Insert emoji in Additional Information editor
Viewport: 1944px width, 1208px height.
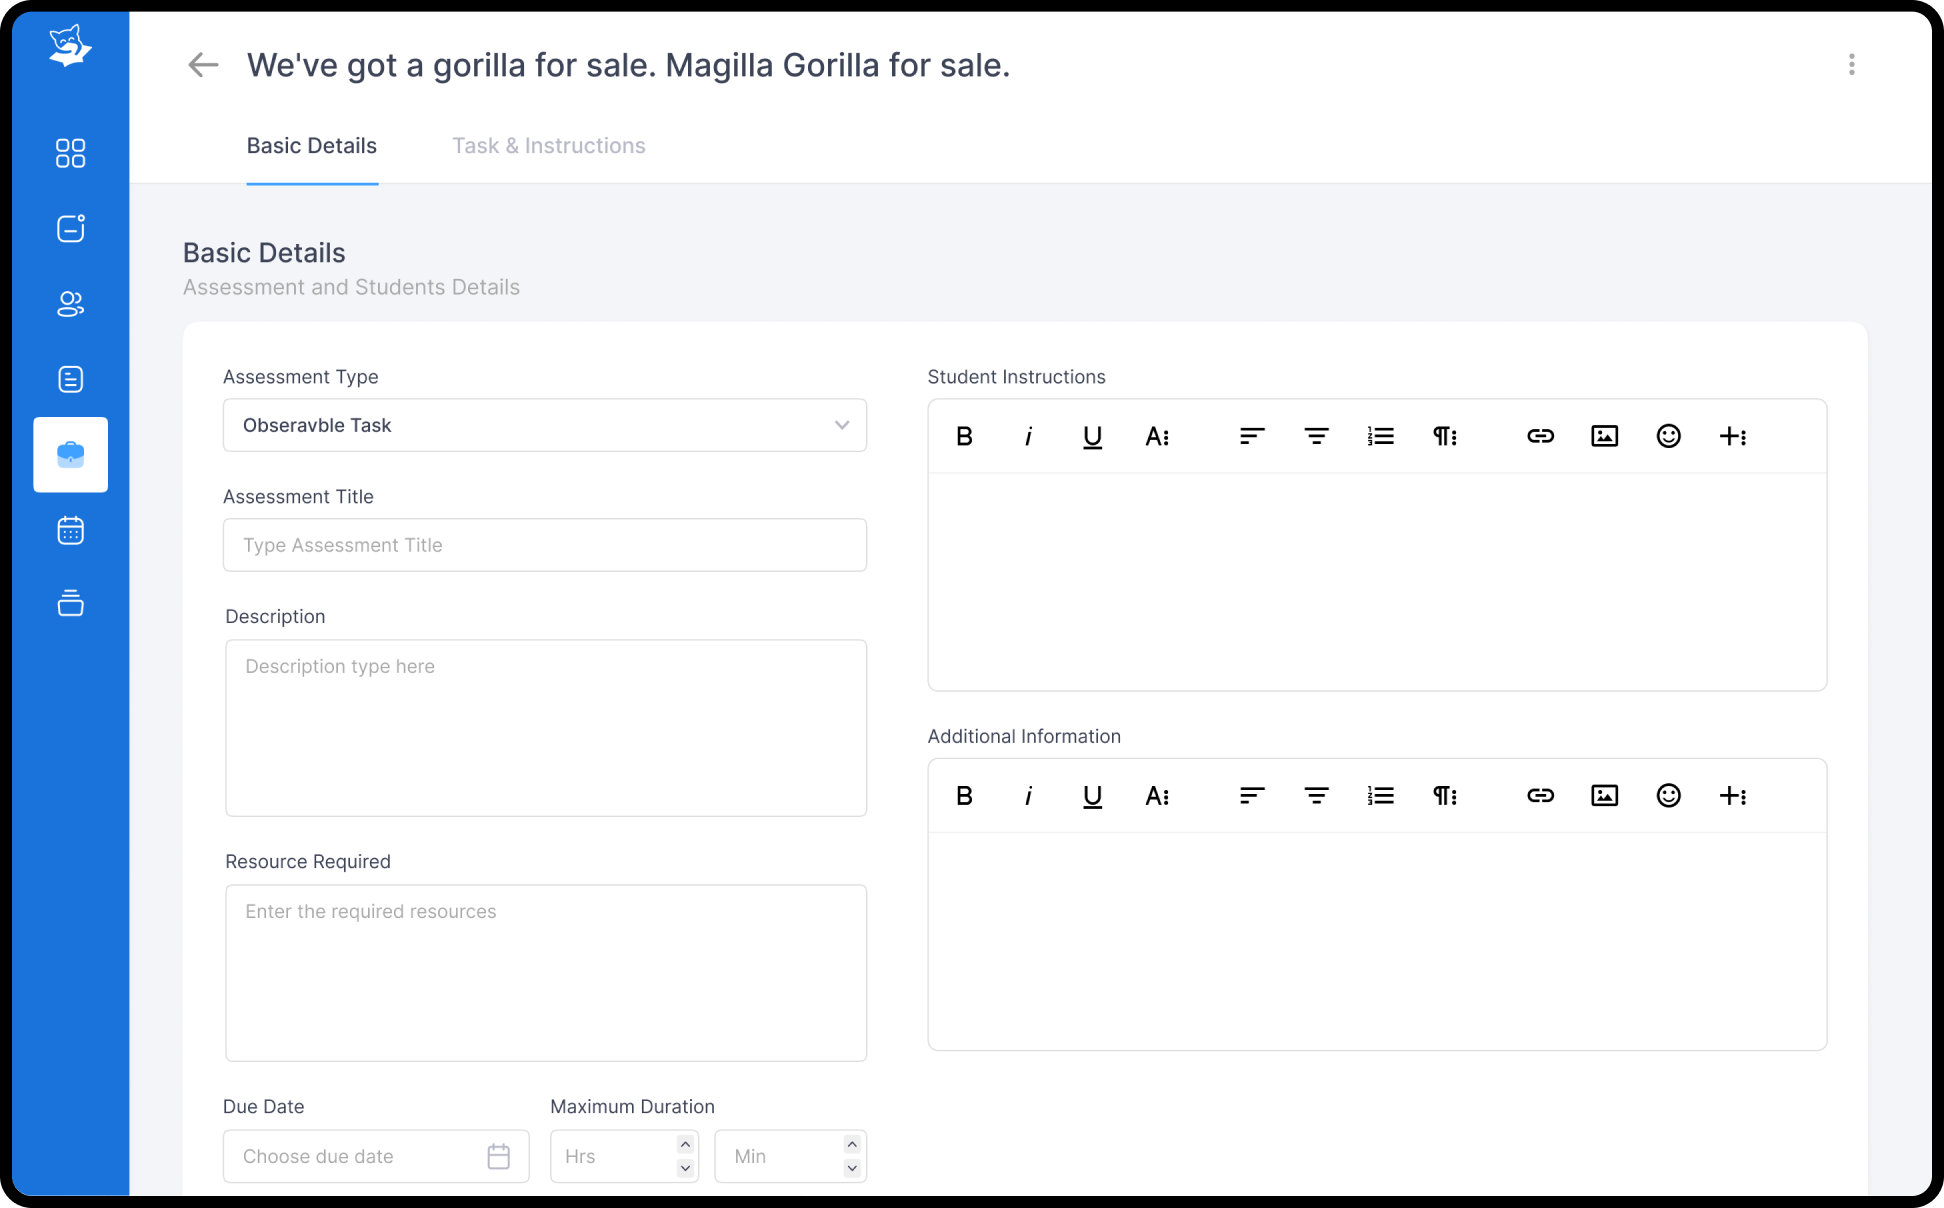point(1668,795)
